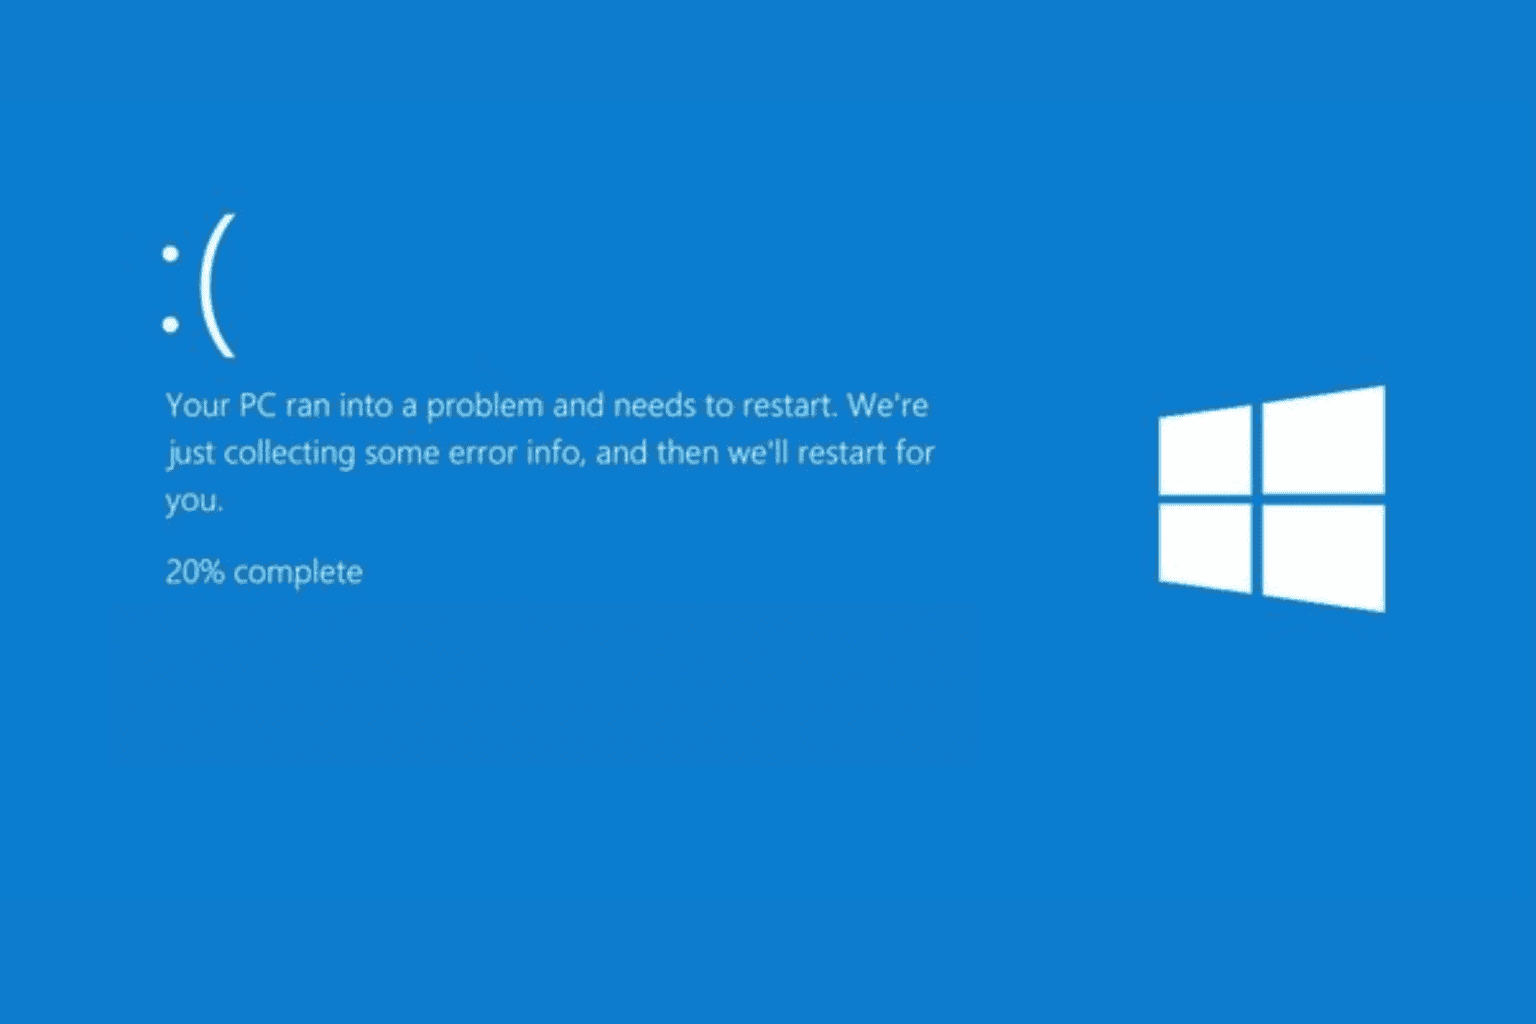Click the word 'complete'
Image resolution: width=1536 pixels, height=1024 pixels.
[x=298, y=573]
